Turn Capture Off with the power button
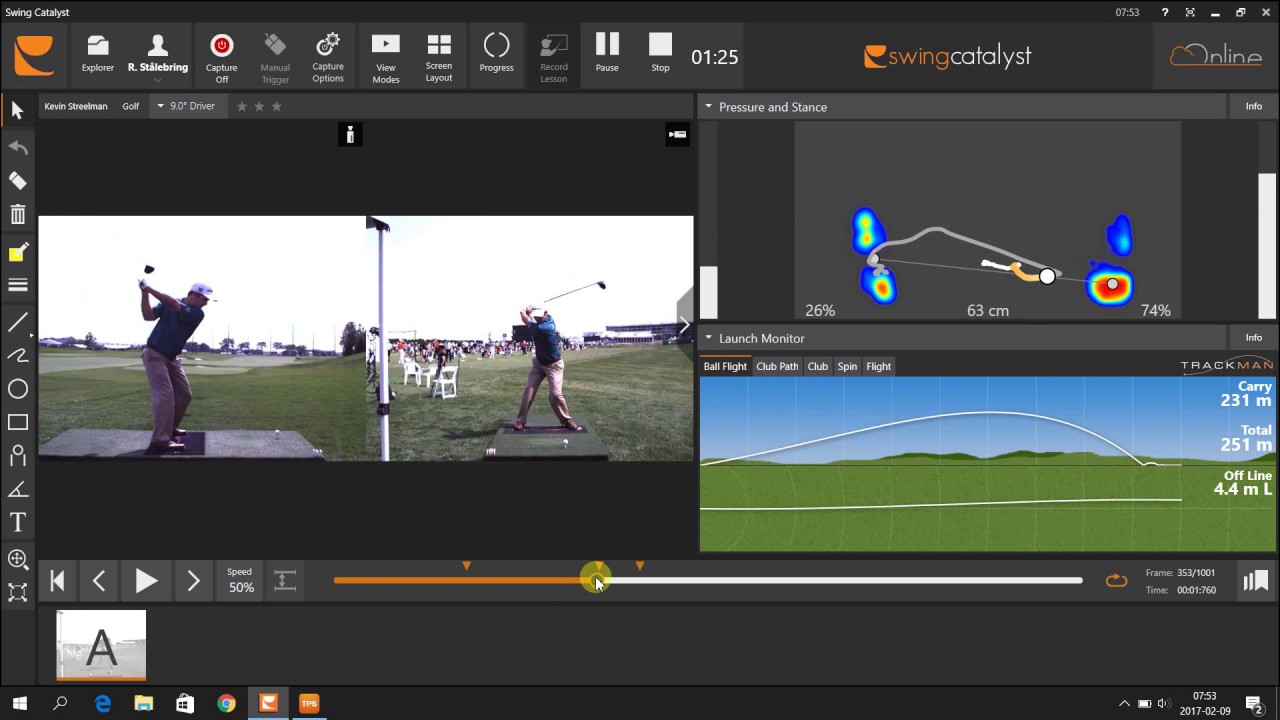 [222, 56]
